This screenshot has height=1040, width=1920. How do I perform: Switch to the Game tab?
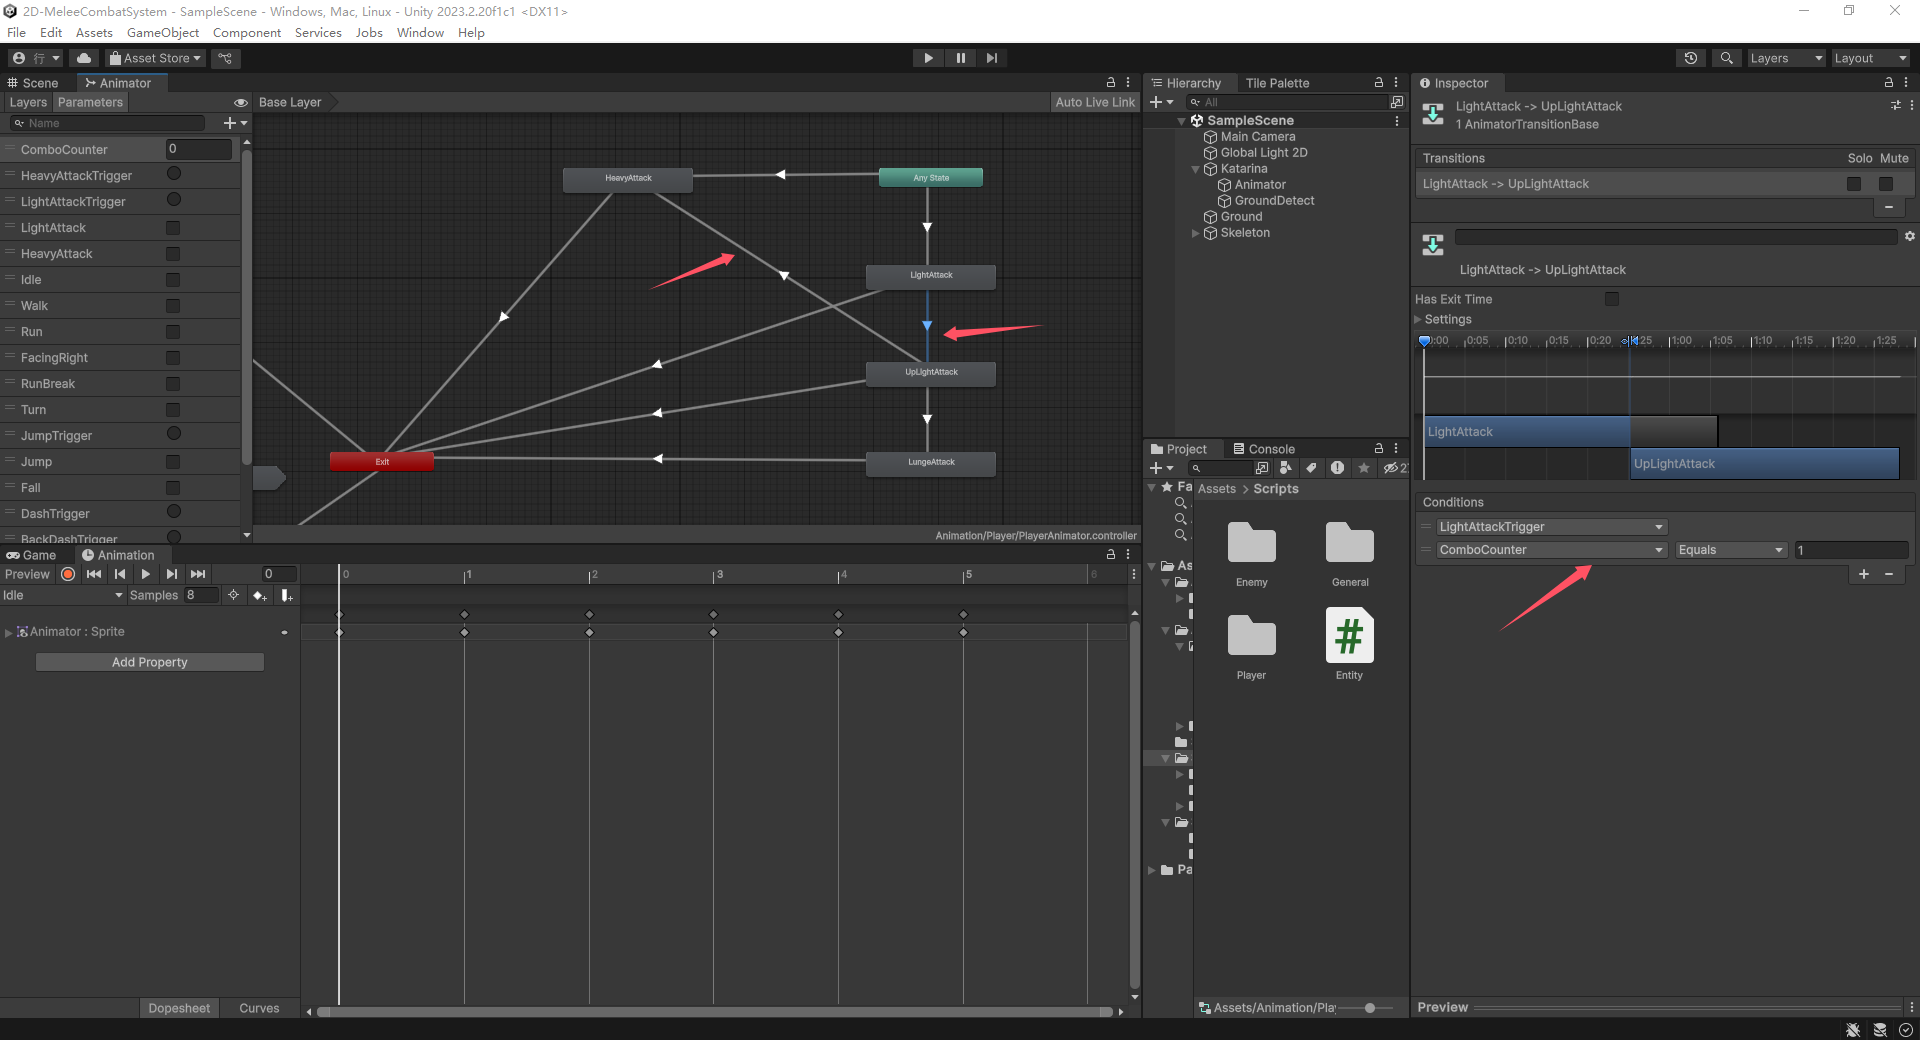coord(32,555)
